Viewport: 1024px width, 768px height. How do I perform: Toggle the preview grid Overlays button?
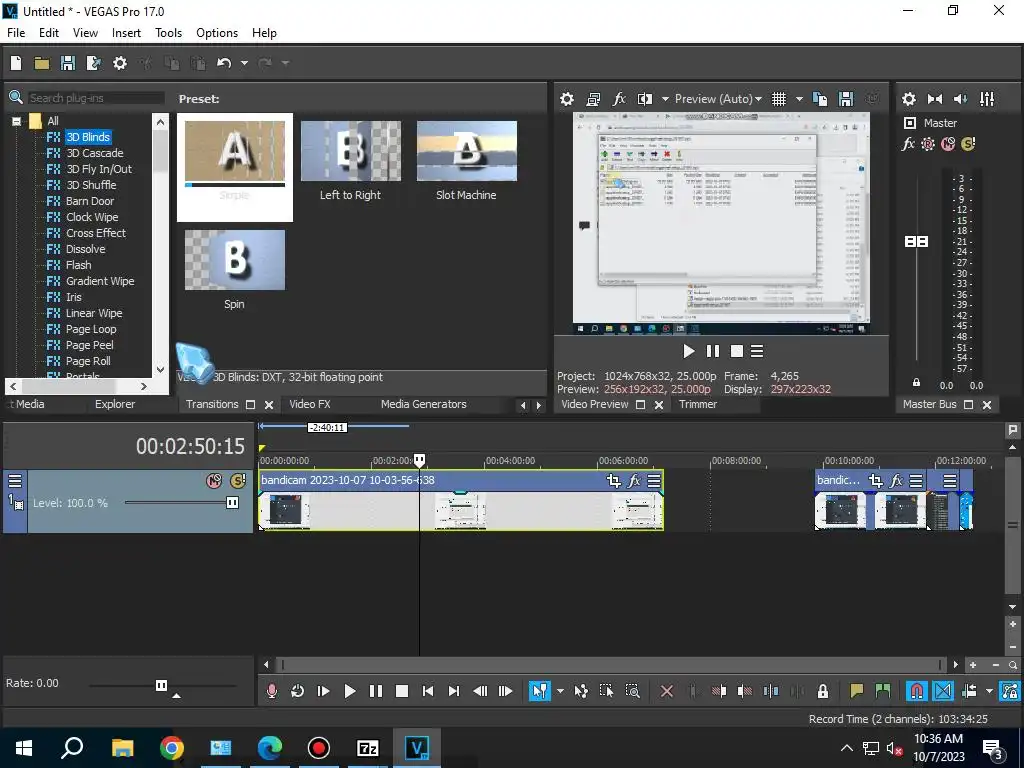click(x=778, y=99)
